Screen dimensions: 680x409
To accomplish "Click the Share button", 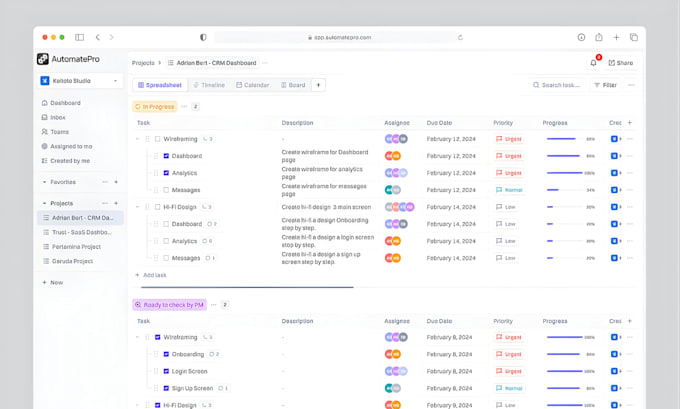I will pos(621,63).
